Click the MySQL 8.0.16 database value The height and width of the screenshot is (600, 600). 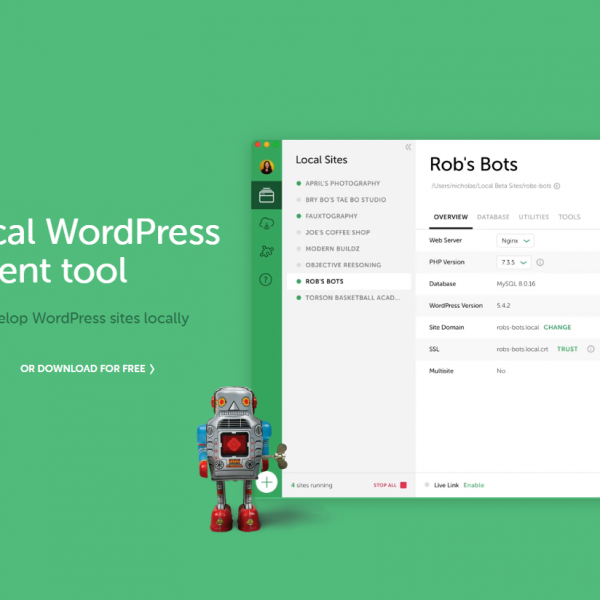516,284
